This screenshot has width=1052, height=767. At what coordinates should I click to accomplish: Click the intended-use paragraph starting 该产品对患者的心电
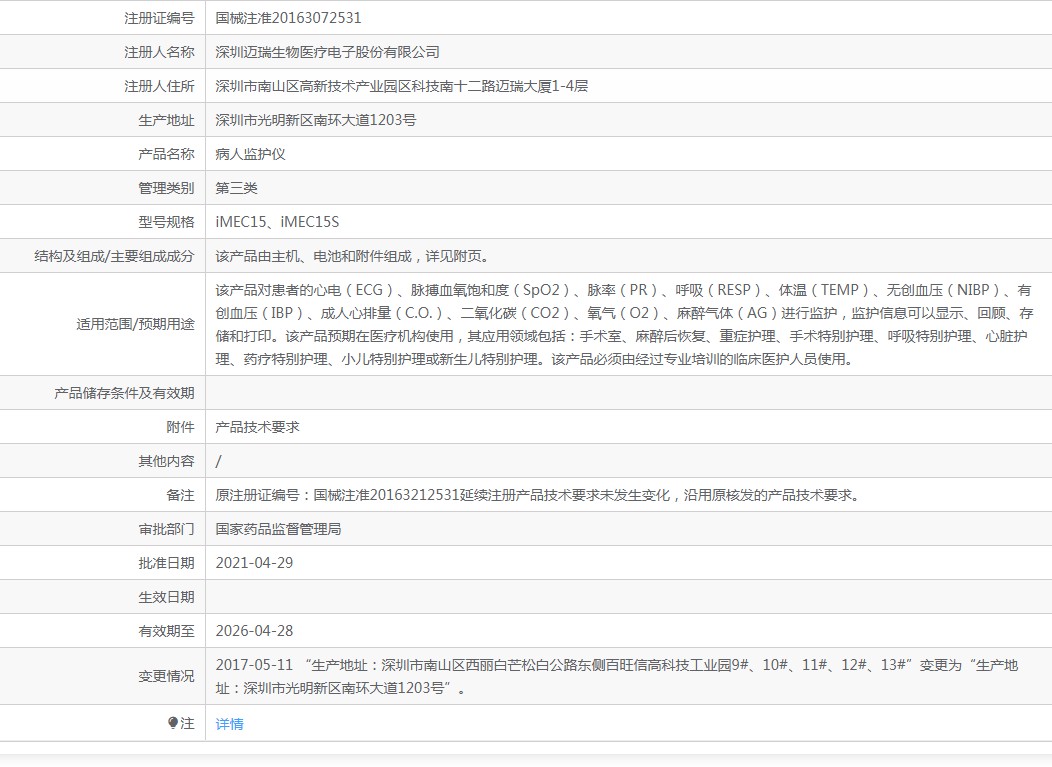pos(624,325)
